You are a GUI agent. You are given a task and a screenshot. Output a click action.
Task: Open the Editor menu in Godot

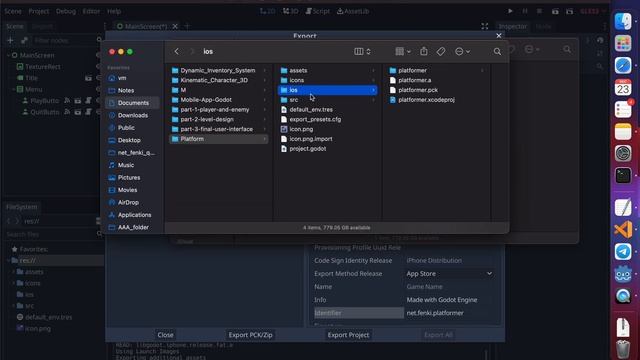(x=91, y=11)
